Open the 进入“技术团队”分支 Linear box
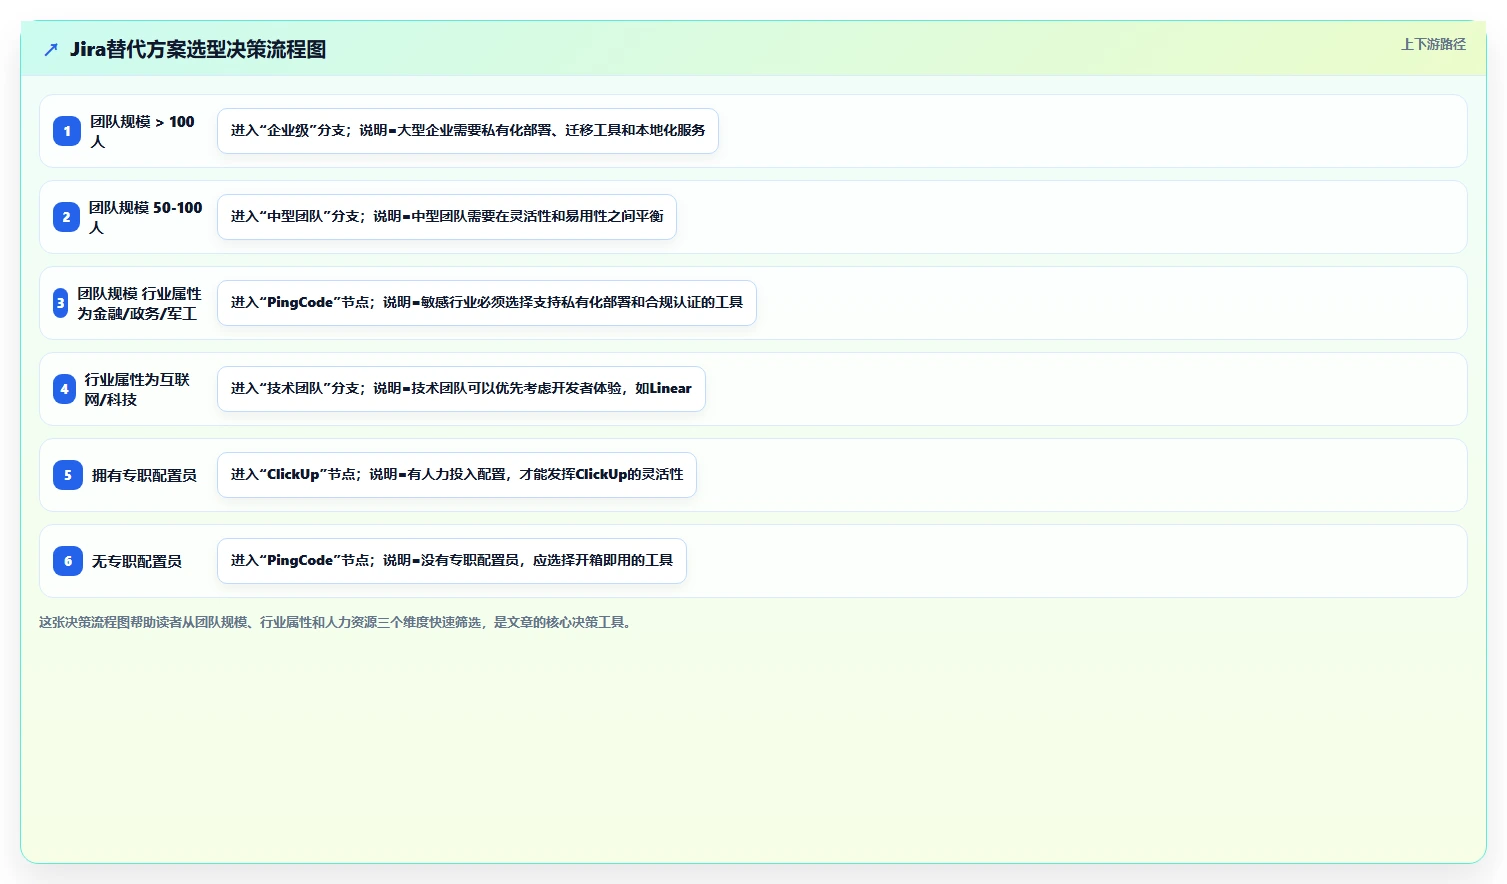The height and width of the screenshot is (884, 1507). pos(461,389)
